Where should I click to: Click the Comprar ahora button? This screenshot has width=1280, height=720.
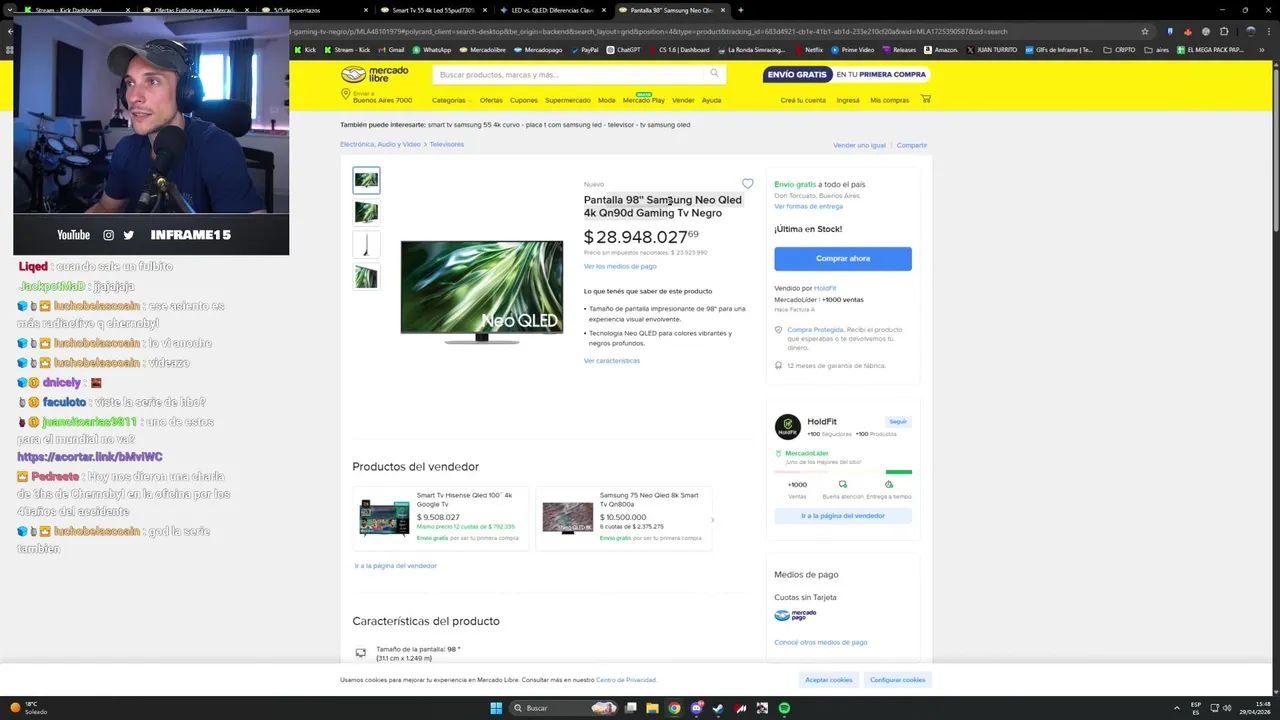843,258
